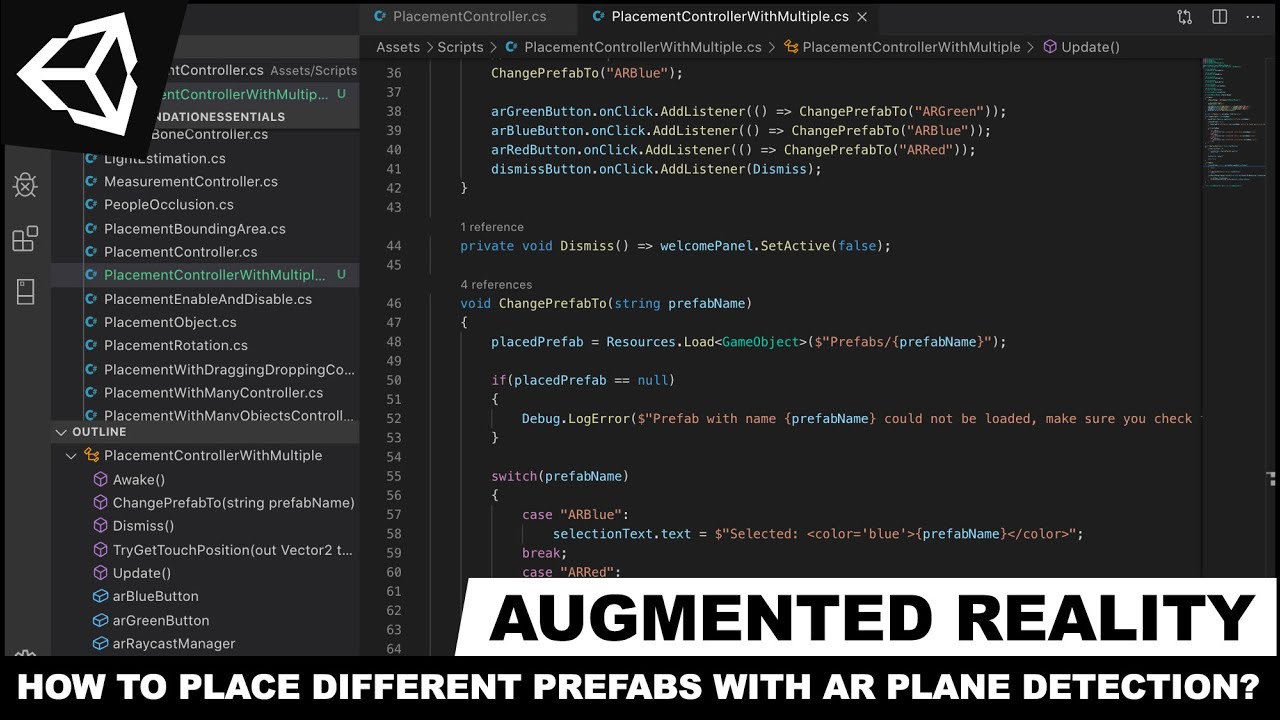Click 'ChangePrefabTo' in the line 46 declaration

click(x=552, y=303)
